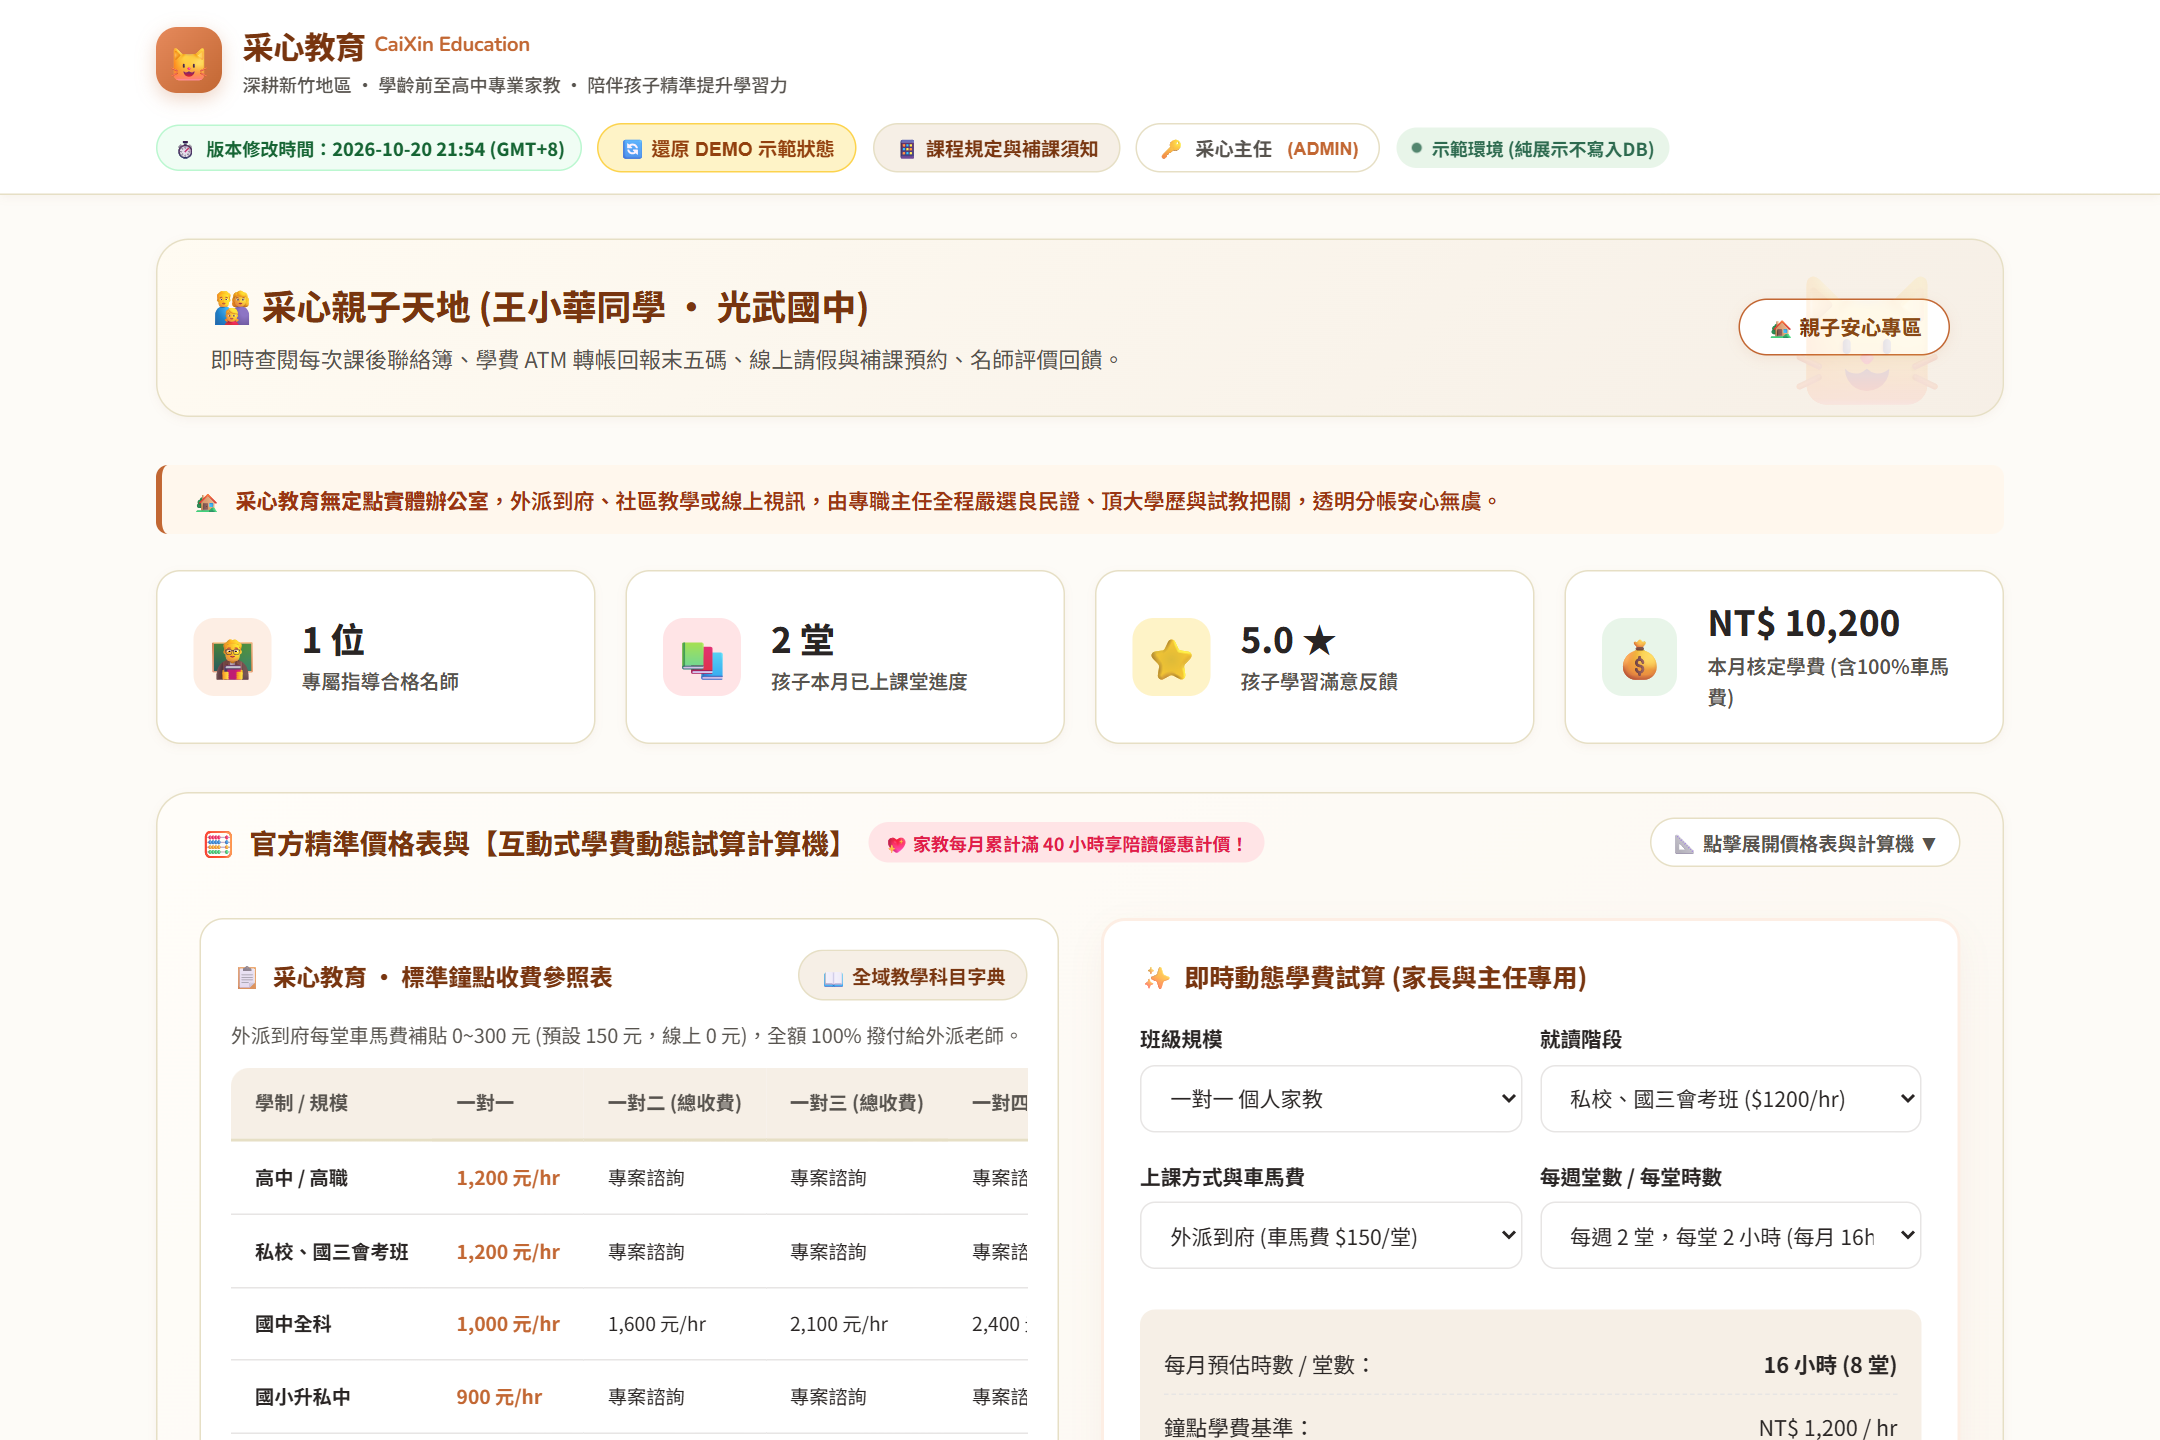Click the 私校、國三會考班 row label

point(332,1252)
